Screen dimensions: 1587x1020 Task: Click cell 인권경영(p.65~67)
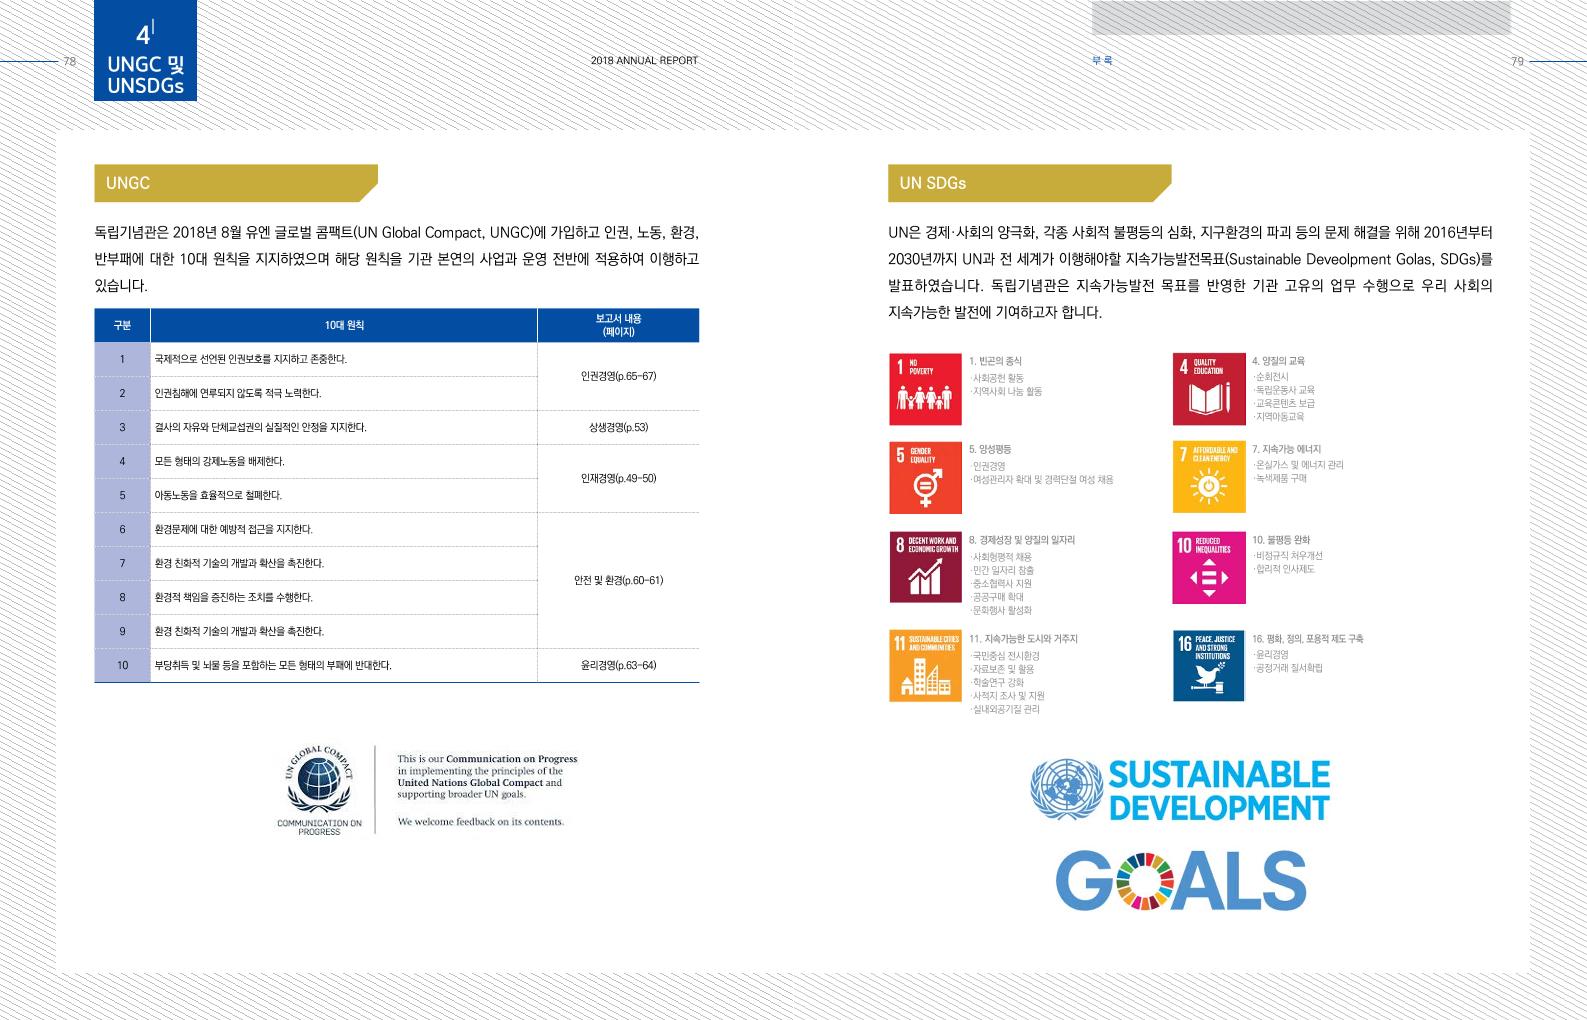pos(618,376)
